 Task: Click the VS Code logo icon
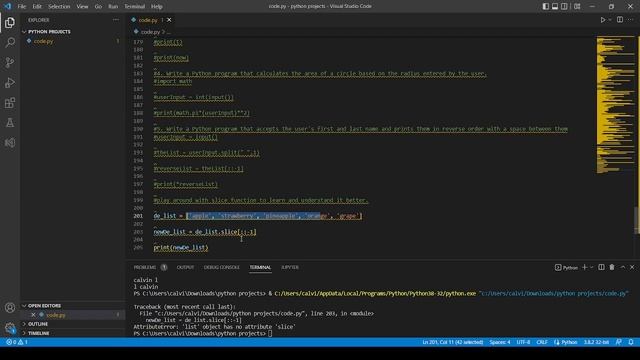click(x=7, y=6)
